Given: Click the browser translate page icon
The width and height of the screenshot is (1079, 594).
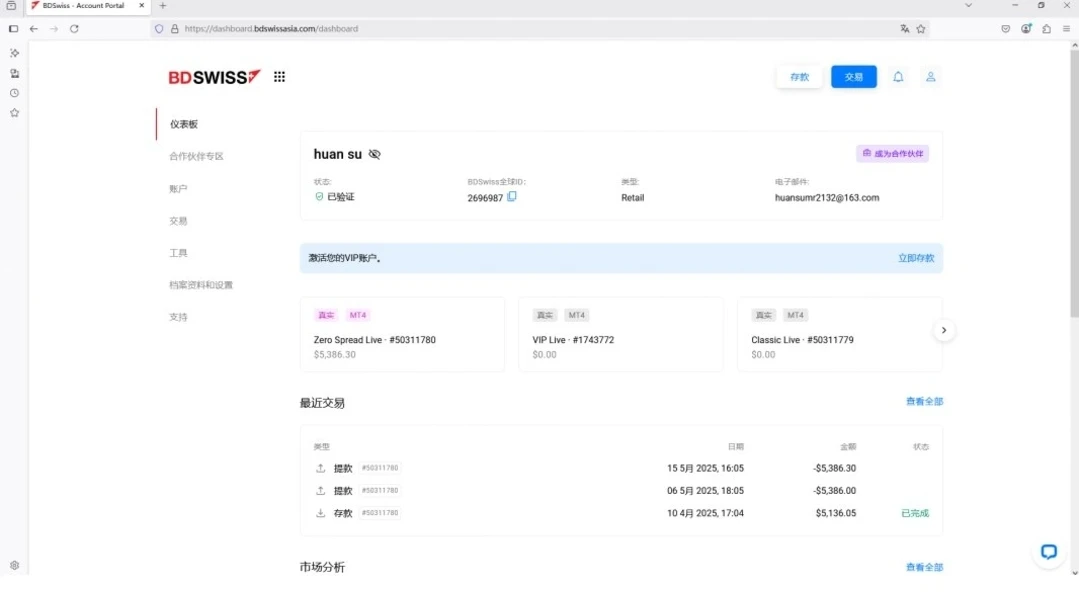Looking at the screenshot, I should 904,29.
